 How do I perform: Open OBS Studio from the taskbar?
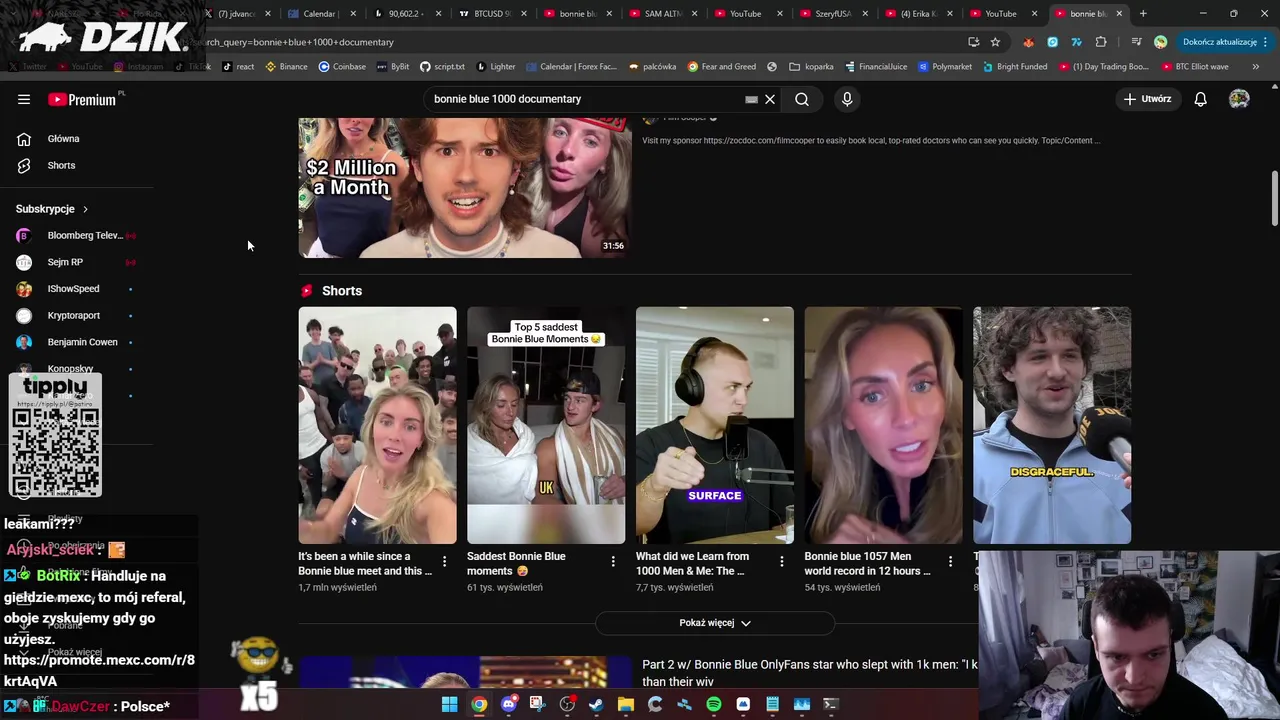tap(567, 704)
